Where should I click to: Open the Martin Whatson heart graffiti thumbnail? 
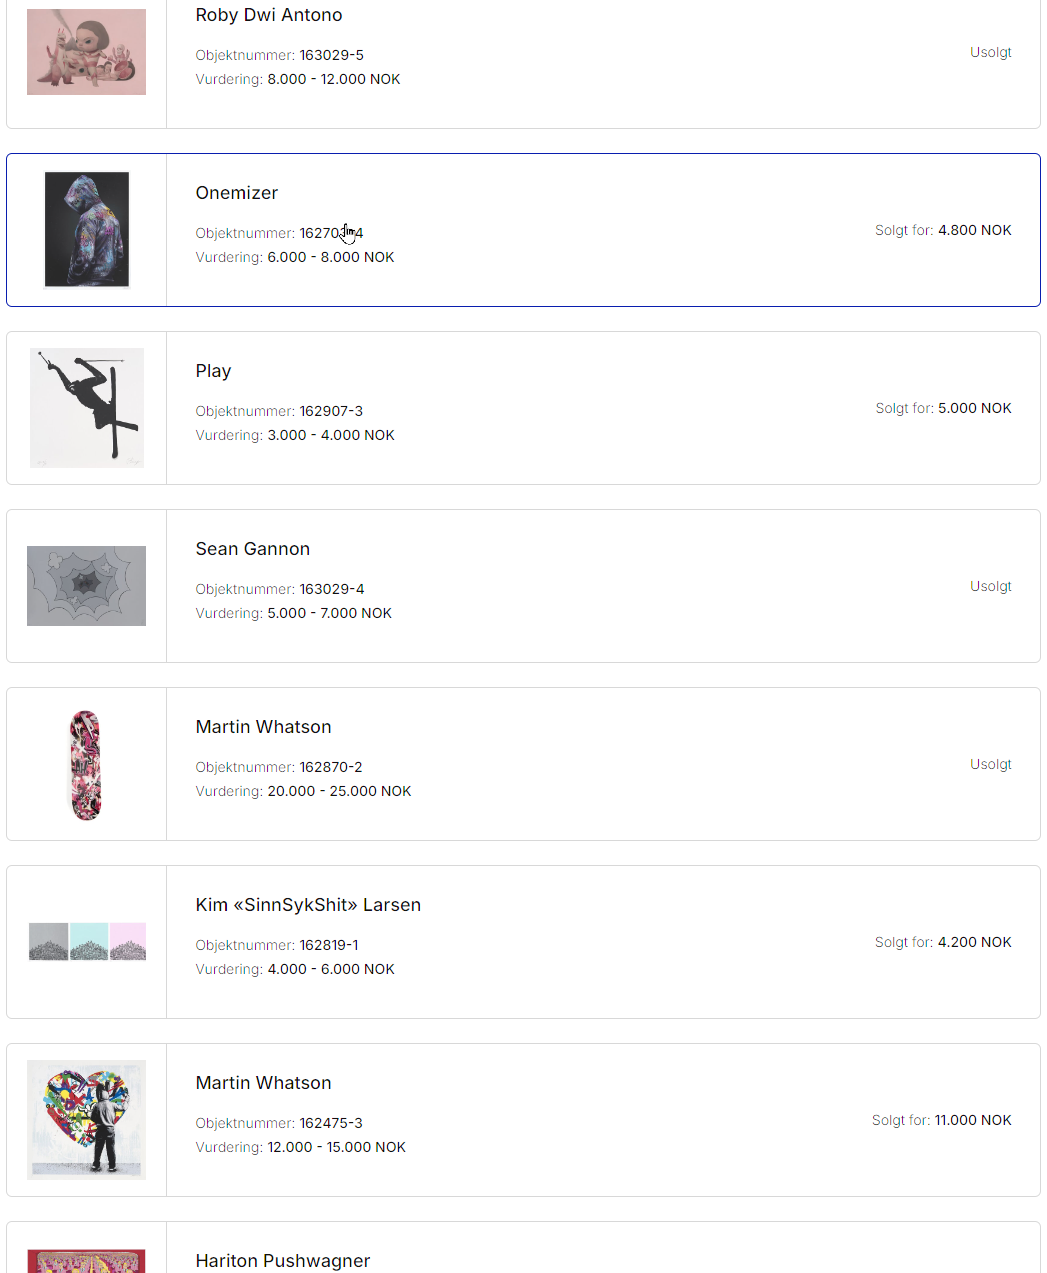coord(86,1120)
